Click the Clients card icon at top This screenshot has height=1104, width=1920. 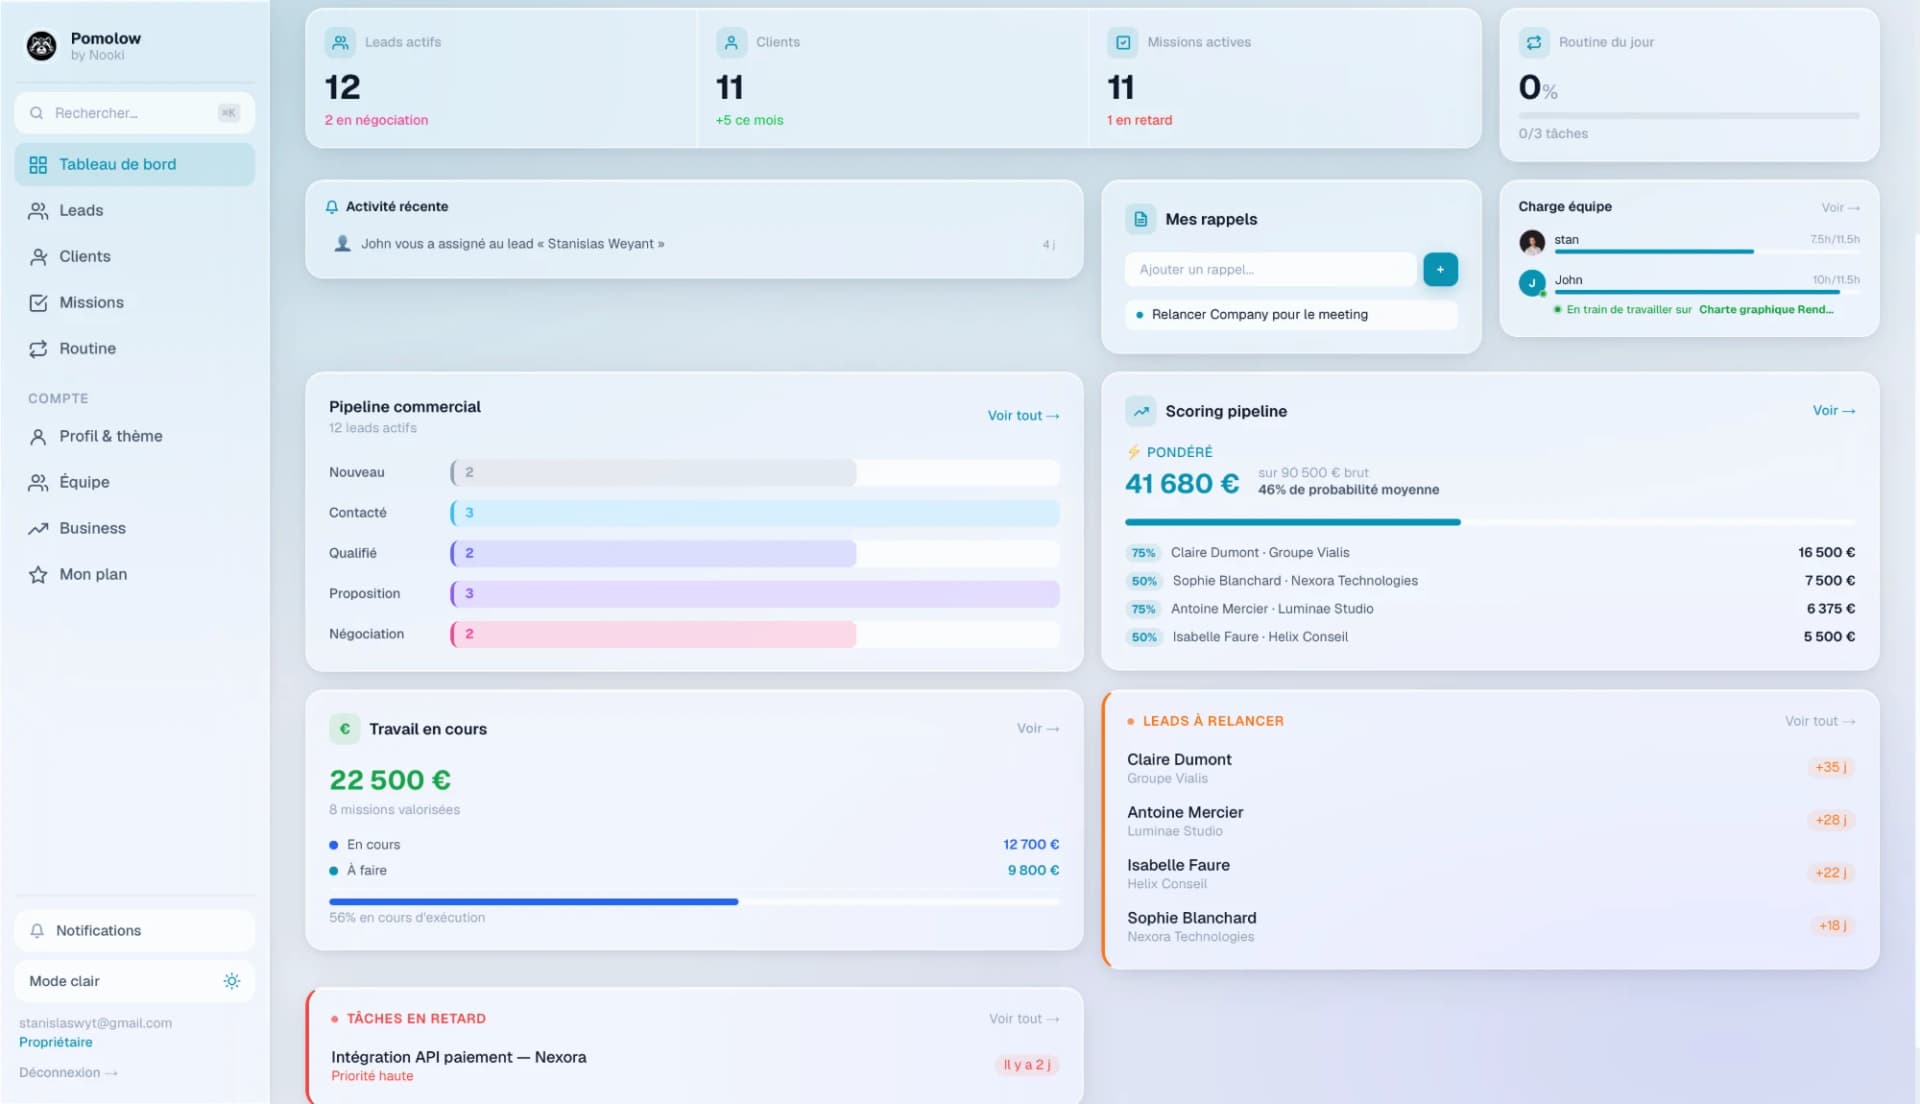coord(731,42)
